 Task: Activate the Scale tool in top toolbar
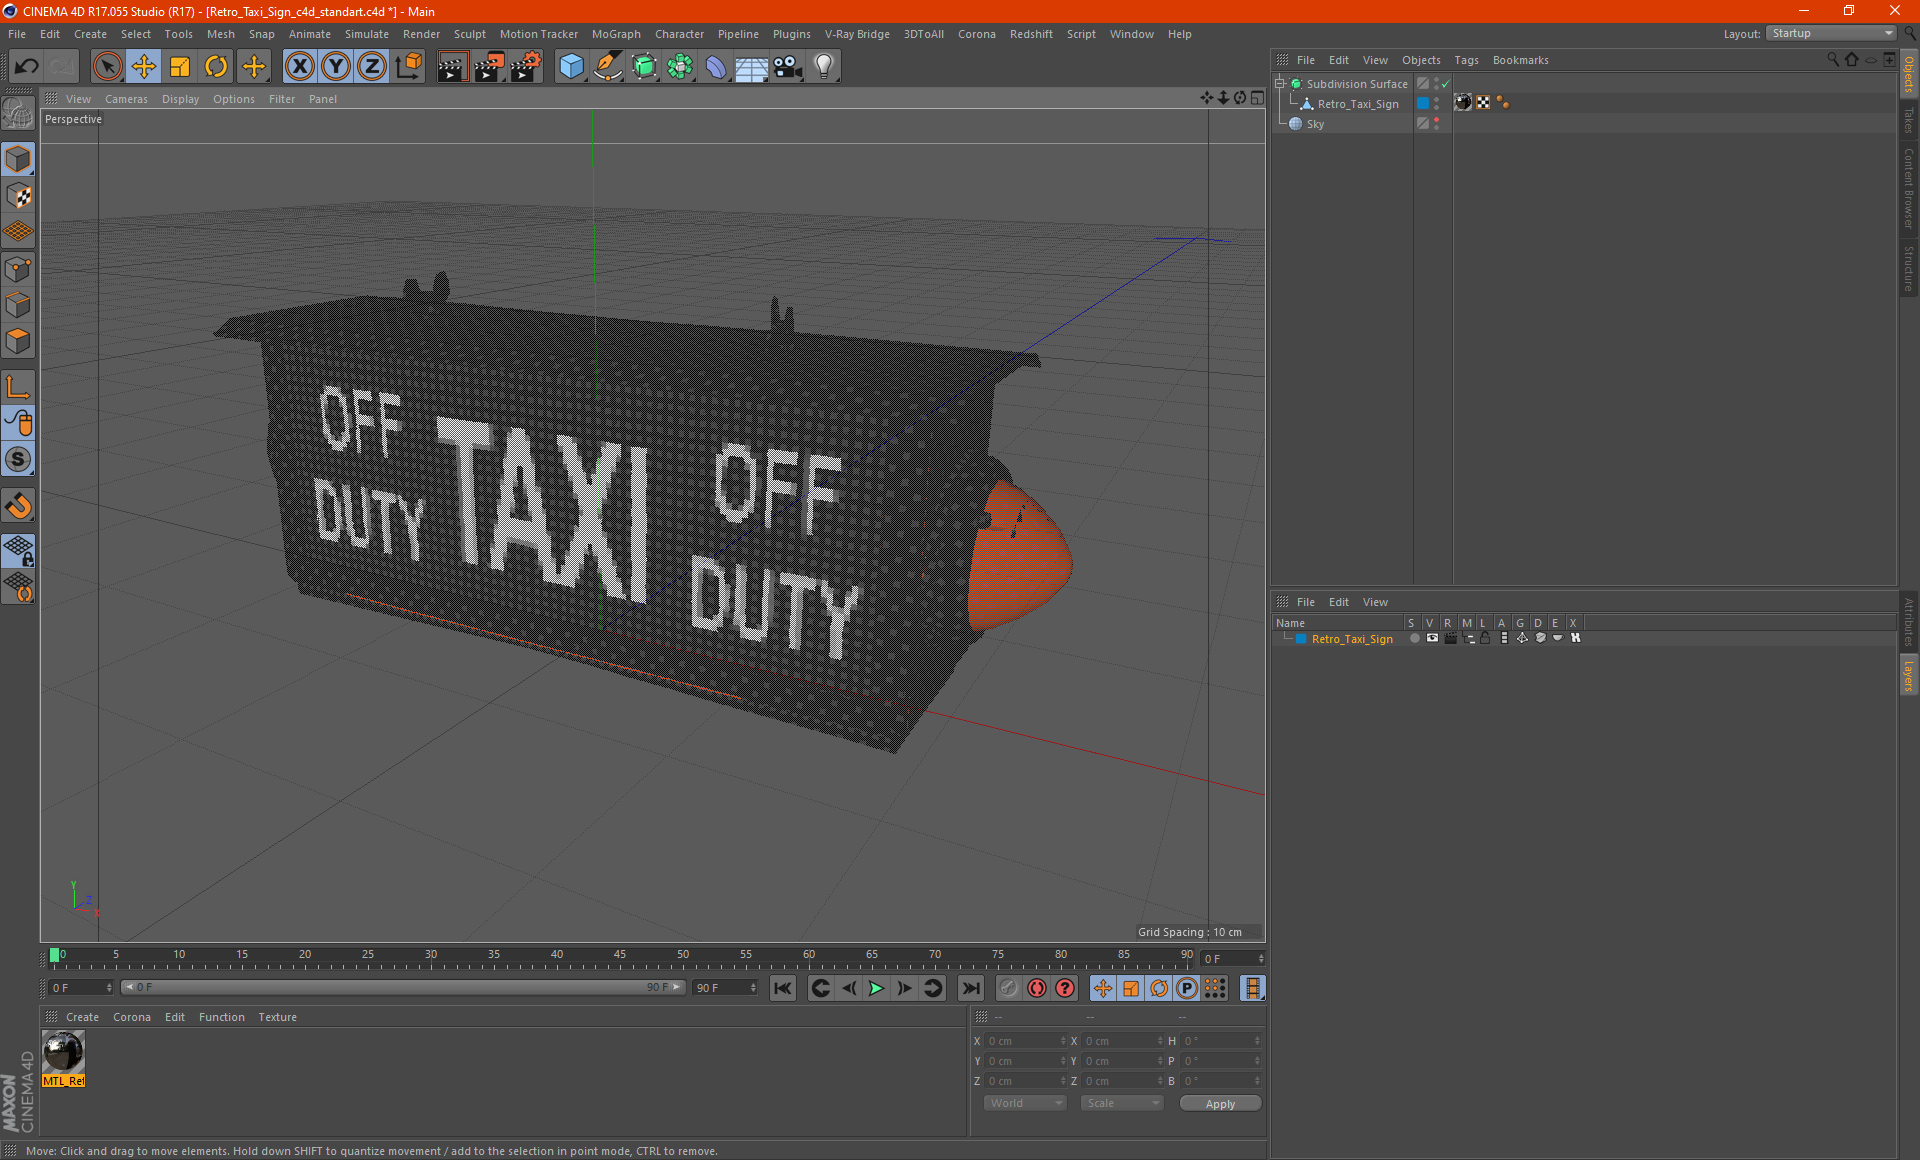[x=180, y=66]
